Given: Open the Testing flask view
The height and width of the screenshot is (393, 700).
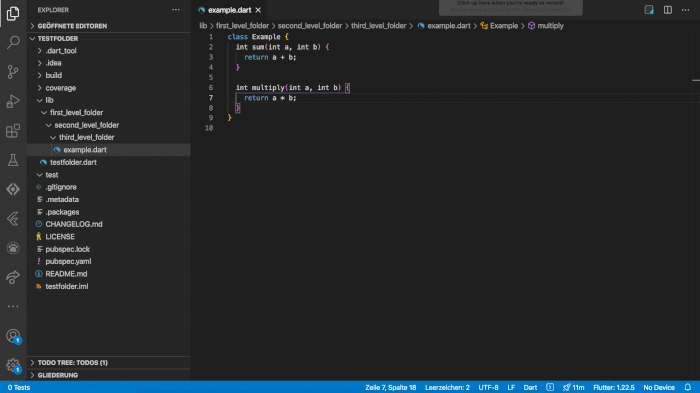Looking at the screenshot, I should click(13, 160).
